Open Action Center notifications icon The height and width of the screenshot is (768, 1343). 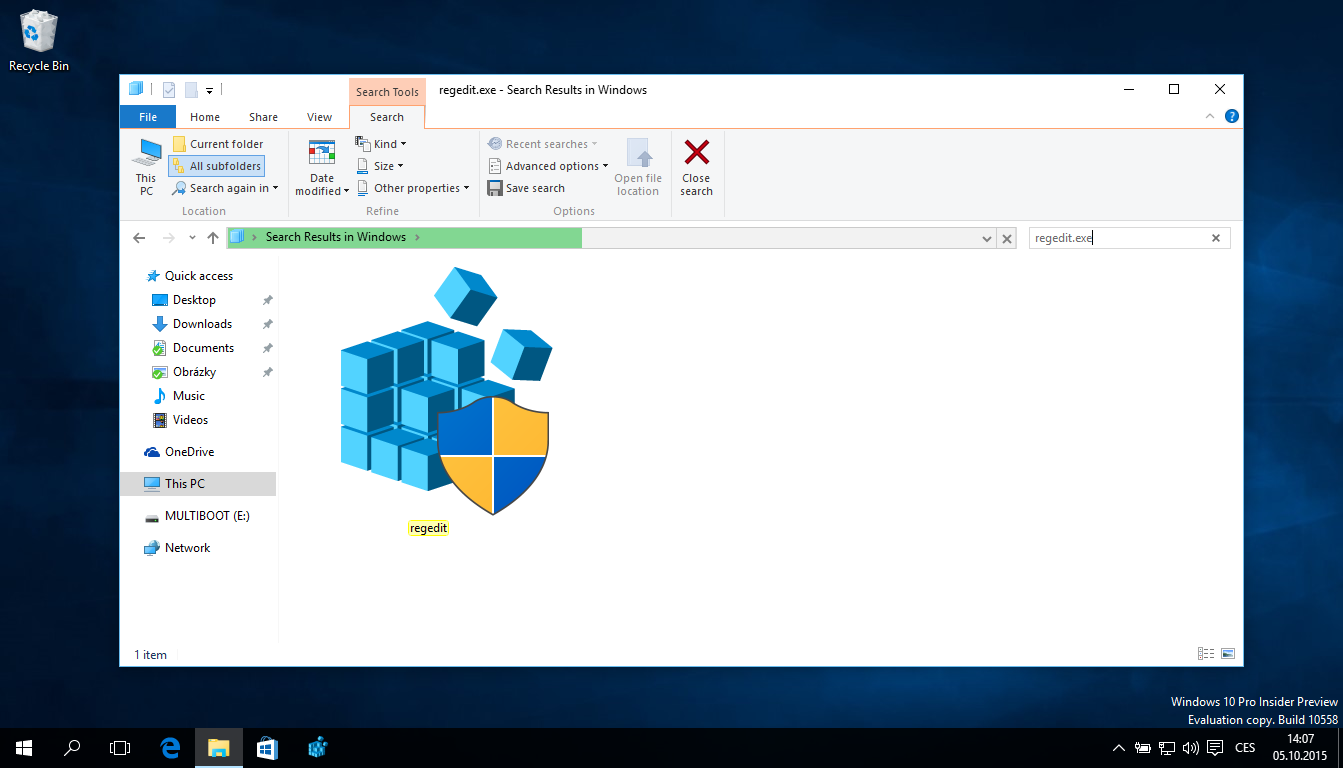(1214, 747)
